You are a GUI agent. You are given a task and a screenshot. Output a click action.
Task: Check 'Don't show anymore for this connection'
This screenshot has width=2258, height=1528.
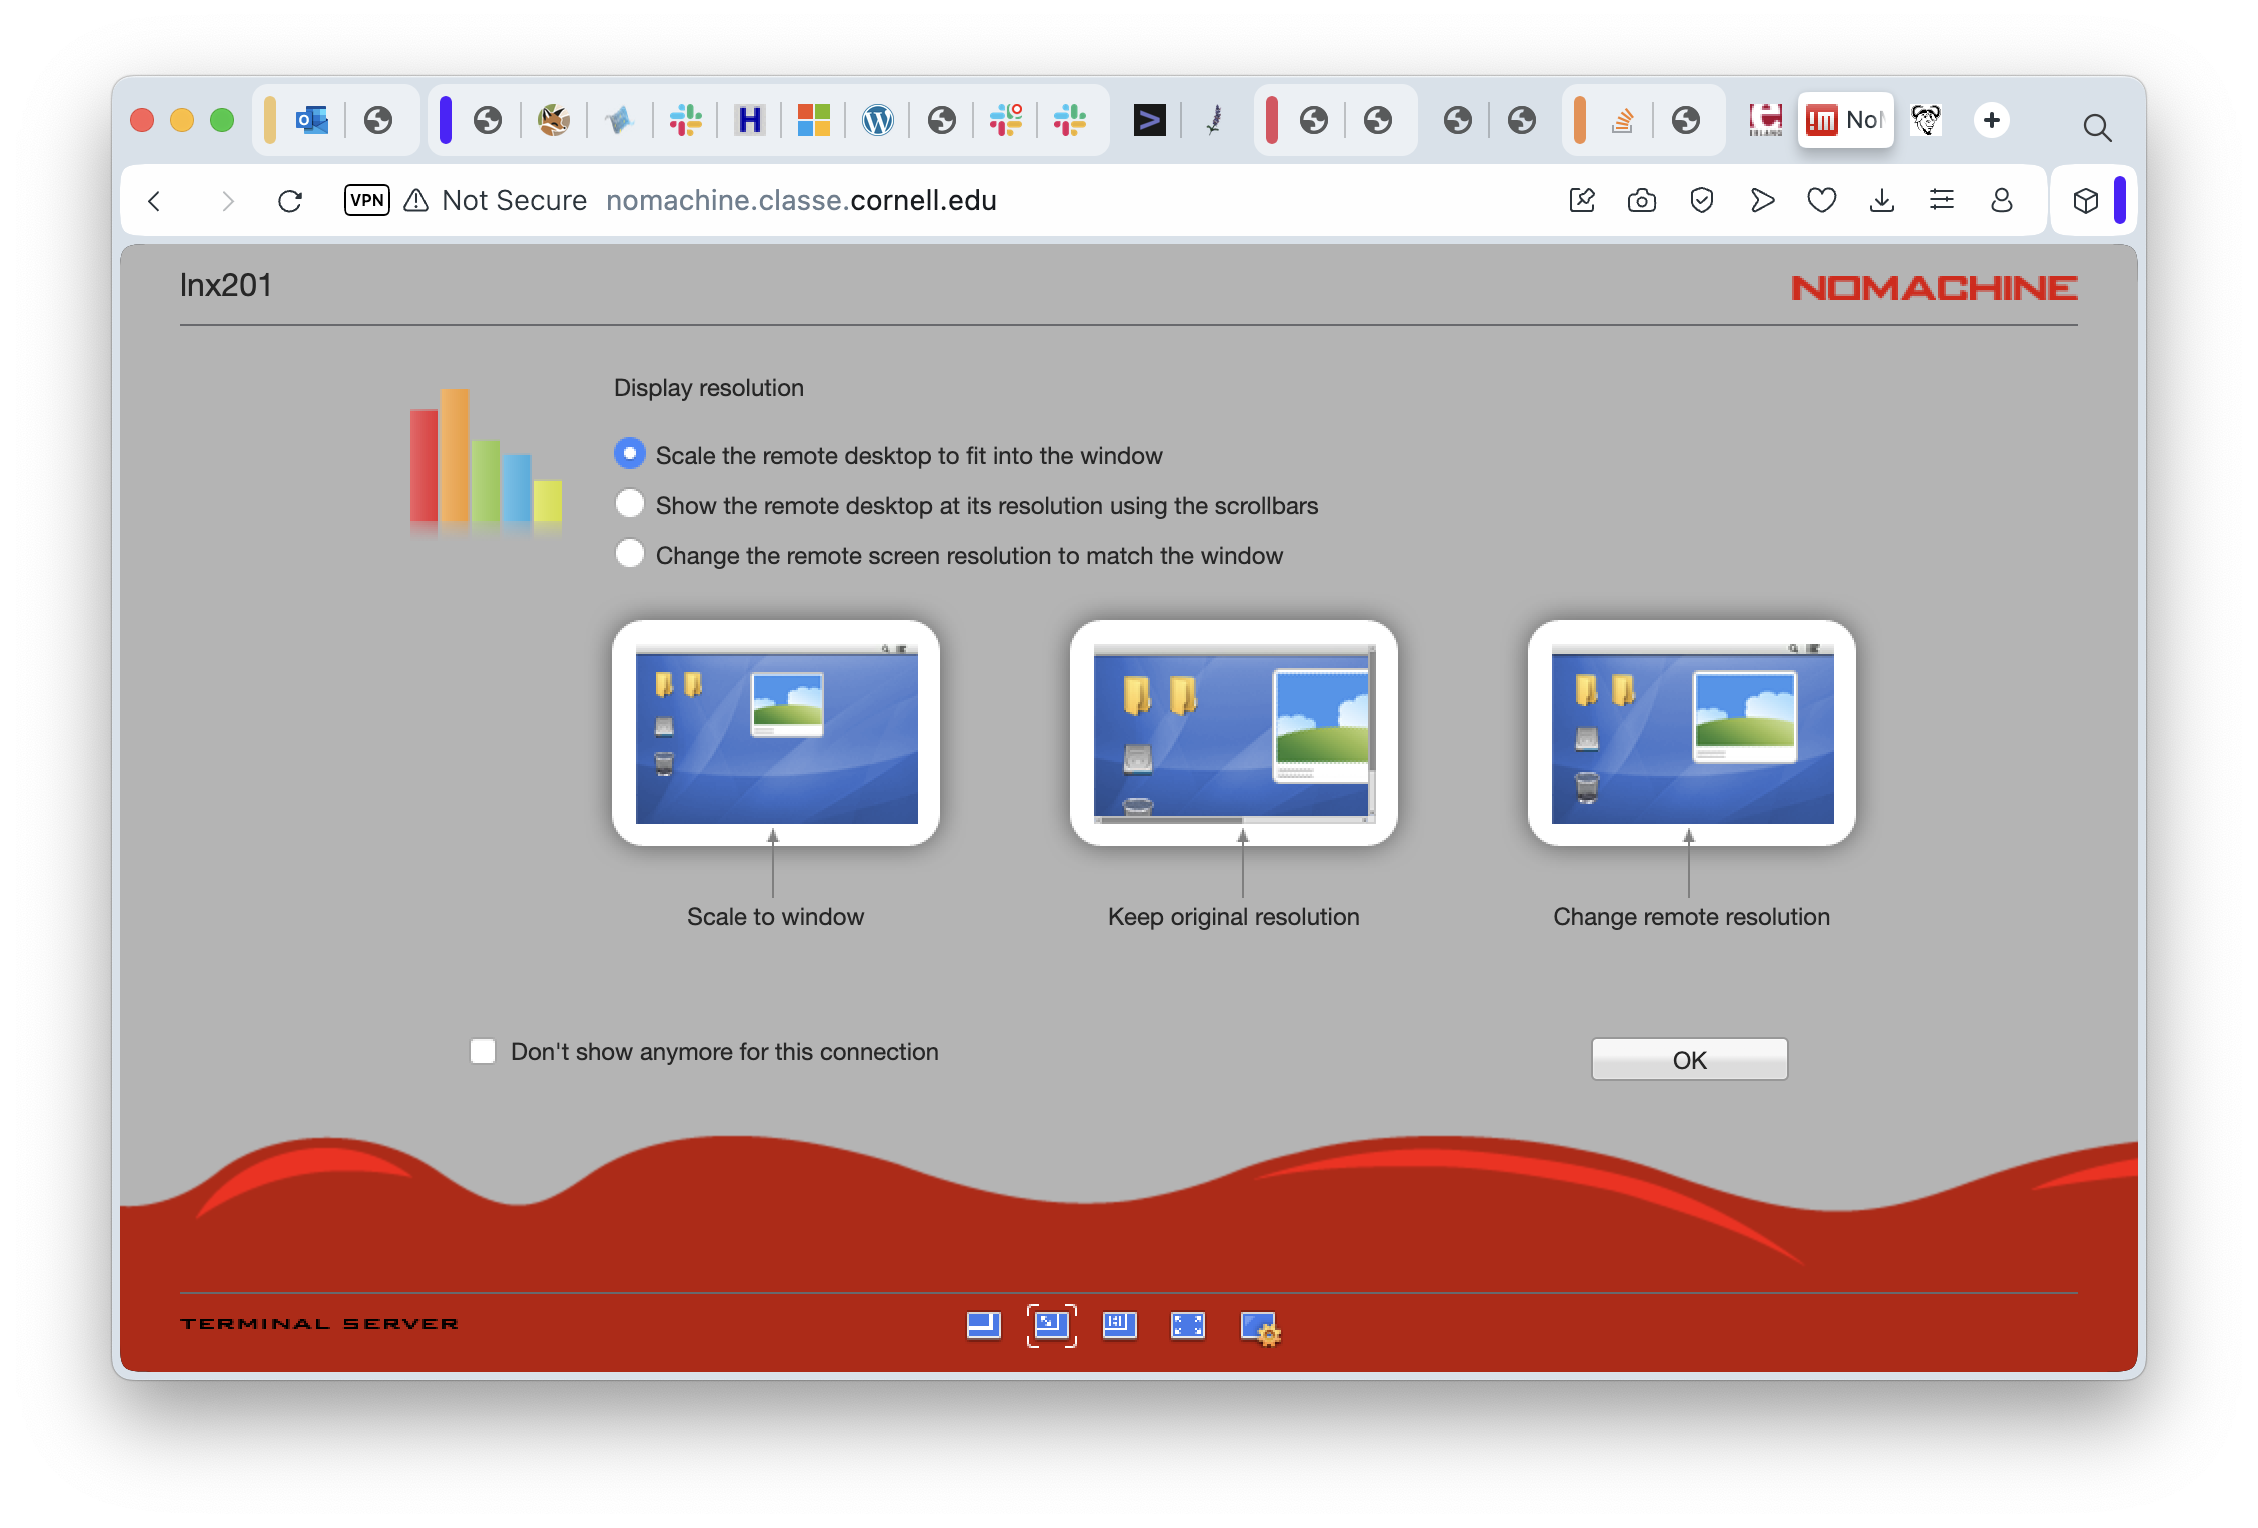point(483,1052)
